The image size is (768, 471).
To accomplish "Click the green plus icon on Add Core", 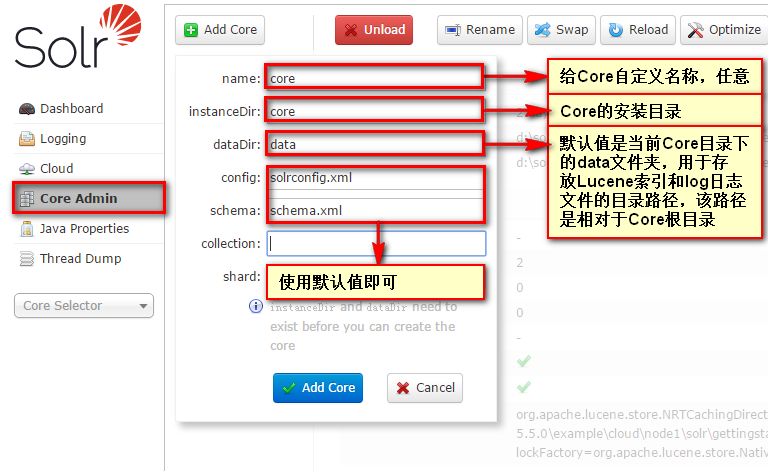I will pos(191,30).
